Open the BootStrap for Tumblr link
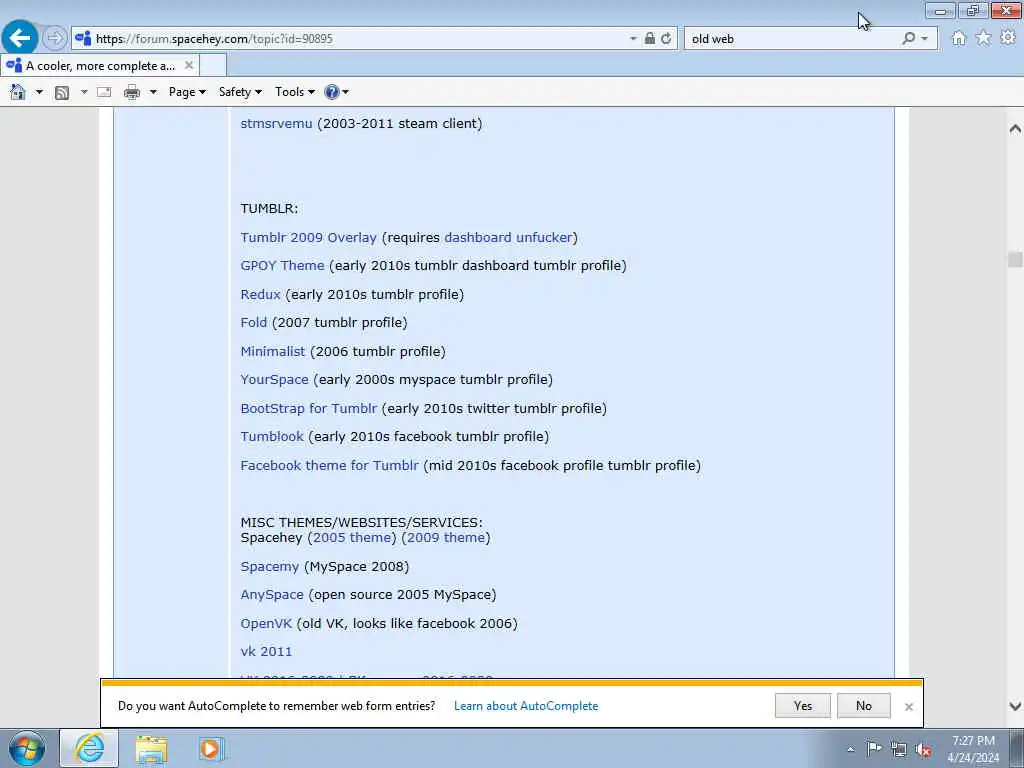Image resolution: width=1024 pixels, height=768 pixels. point(308,408)
